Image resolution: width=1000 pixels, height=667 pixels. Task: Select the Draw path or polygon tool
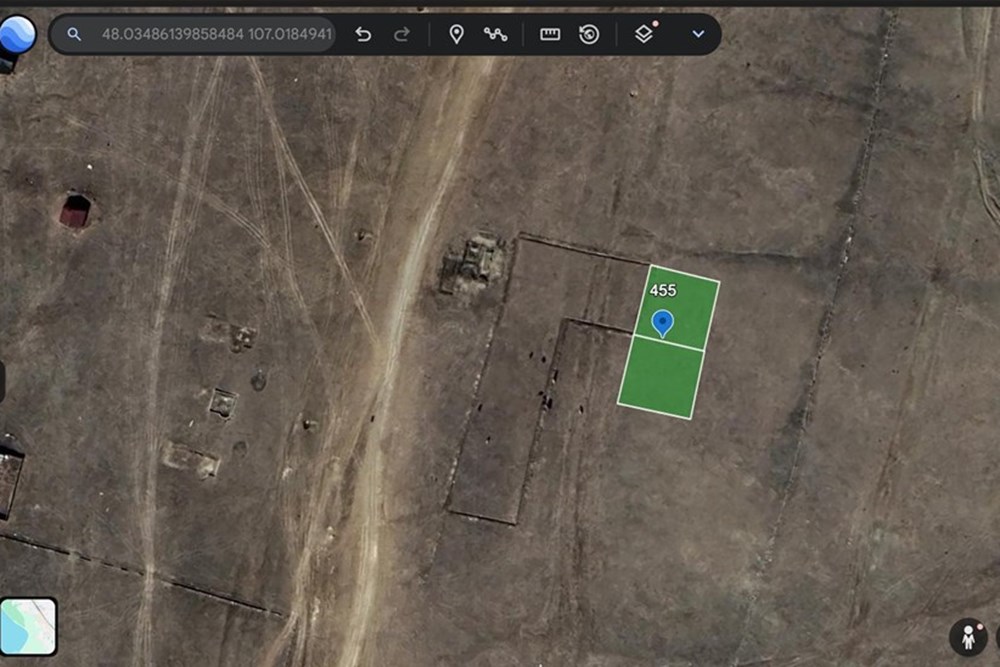[496, 34]
